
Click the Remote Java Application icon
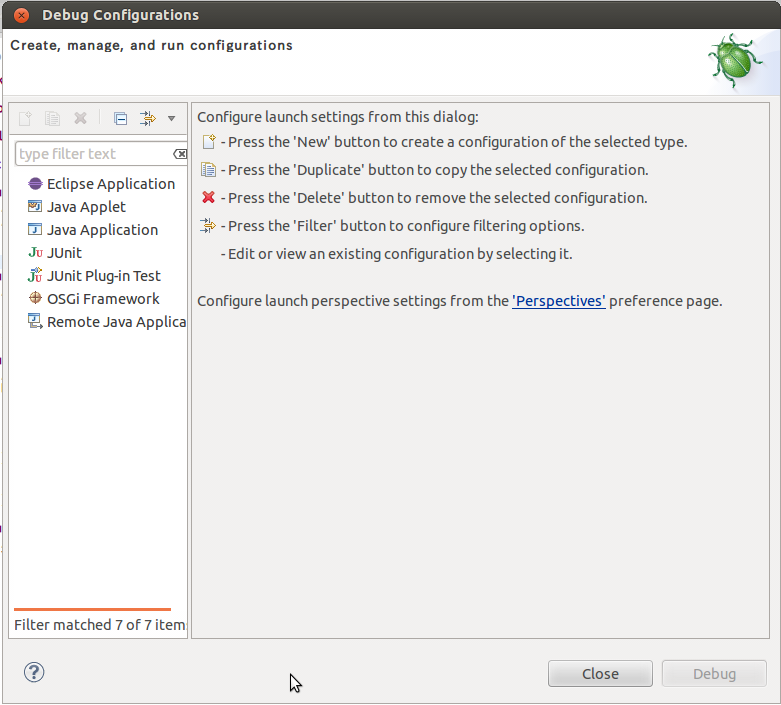pyautogui.click(x=35, y=321)
